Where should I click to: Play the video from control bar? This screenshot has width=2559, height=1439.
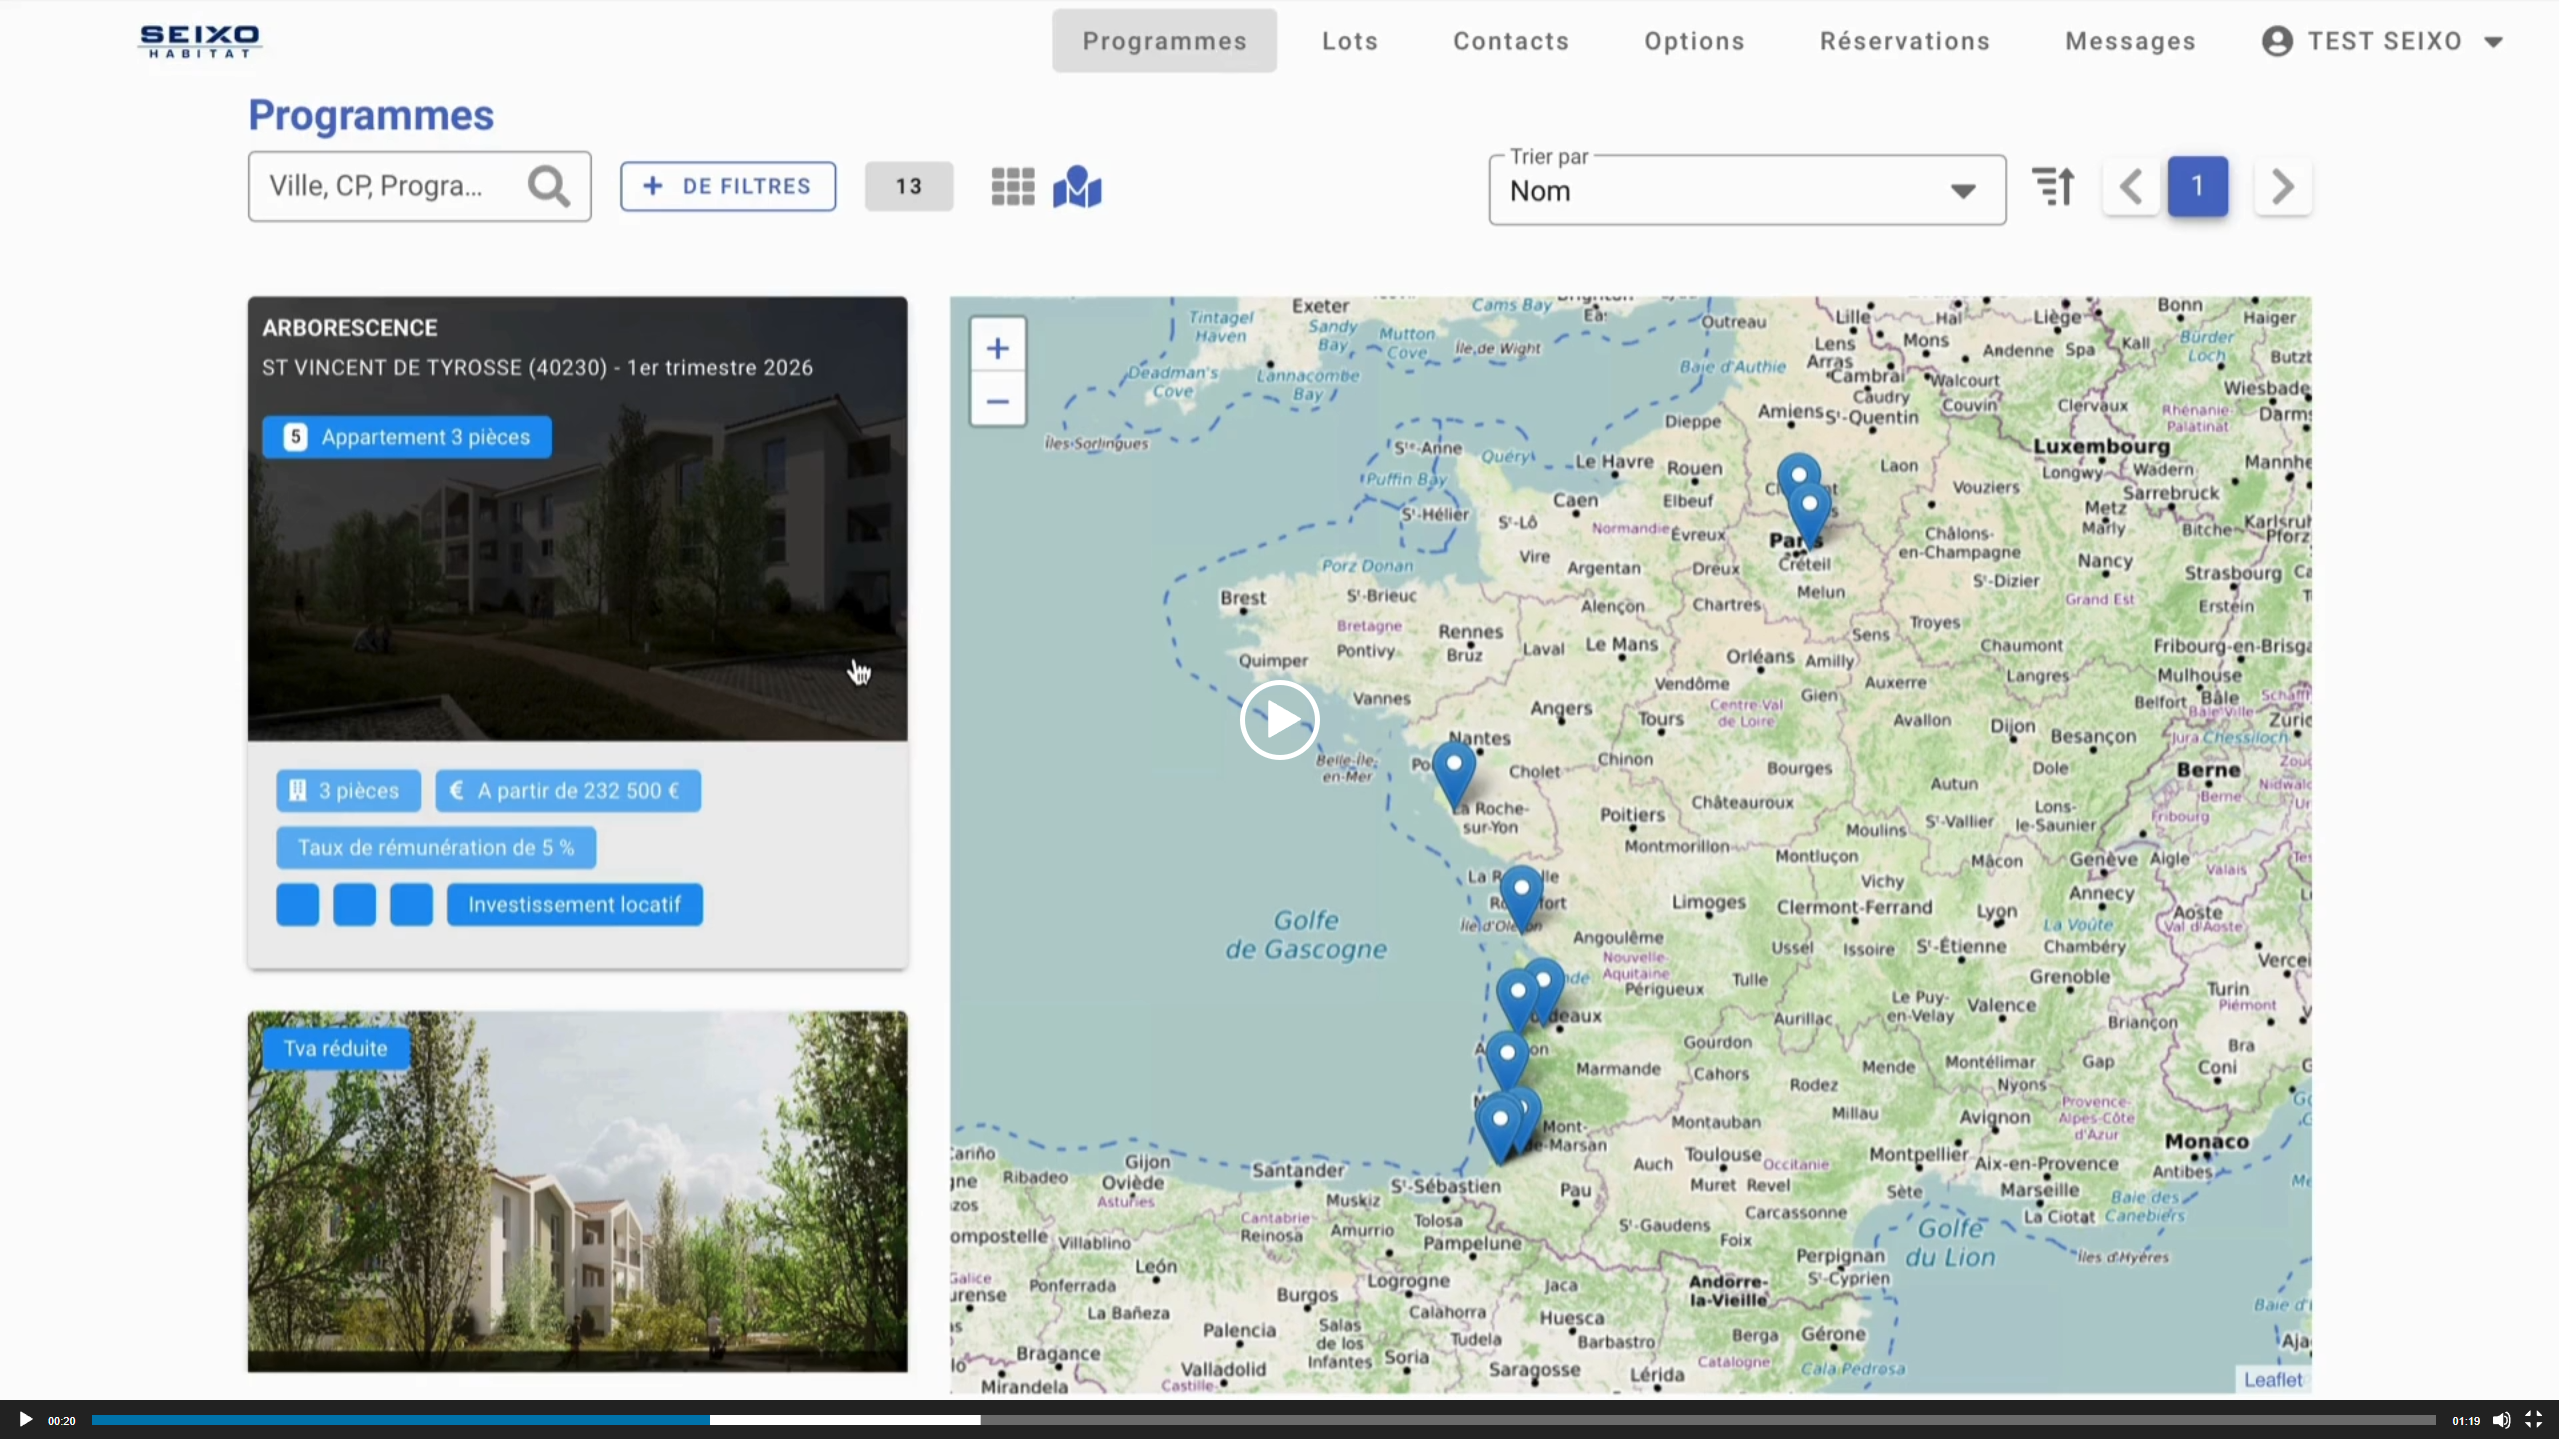pos(25,1420)
